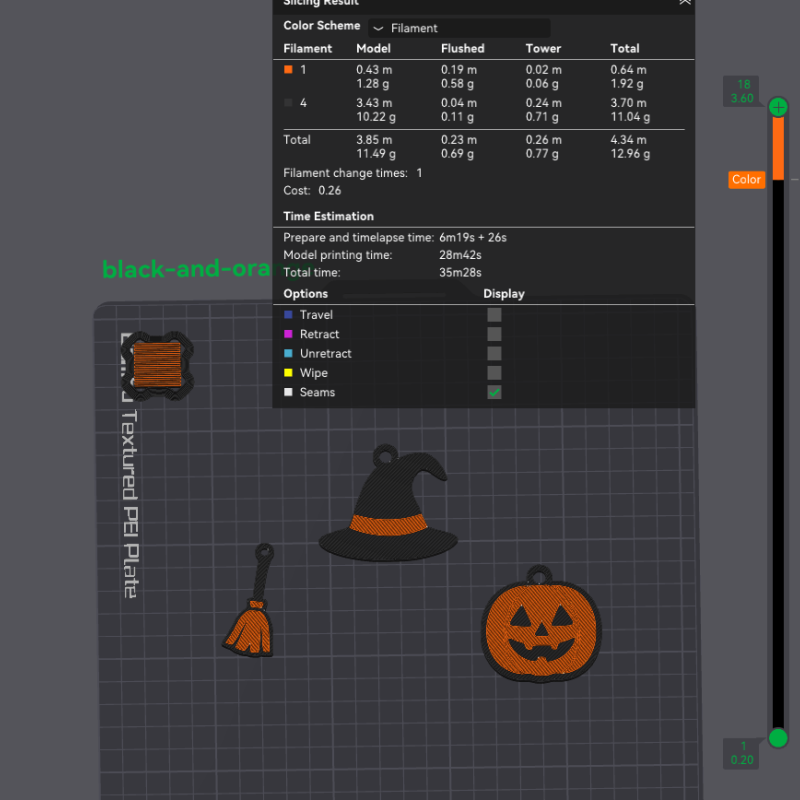Click the blue Travel color icon
This screenshot has height=800, width=800.
[289, 315]
